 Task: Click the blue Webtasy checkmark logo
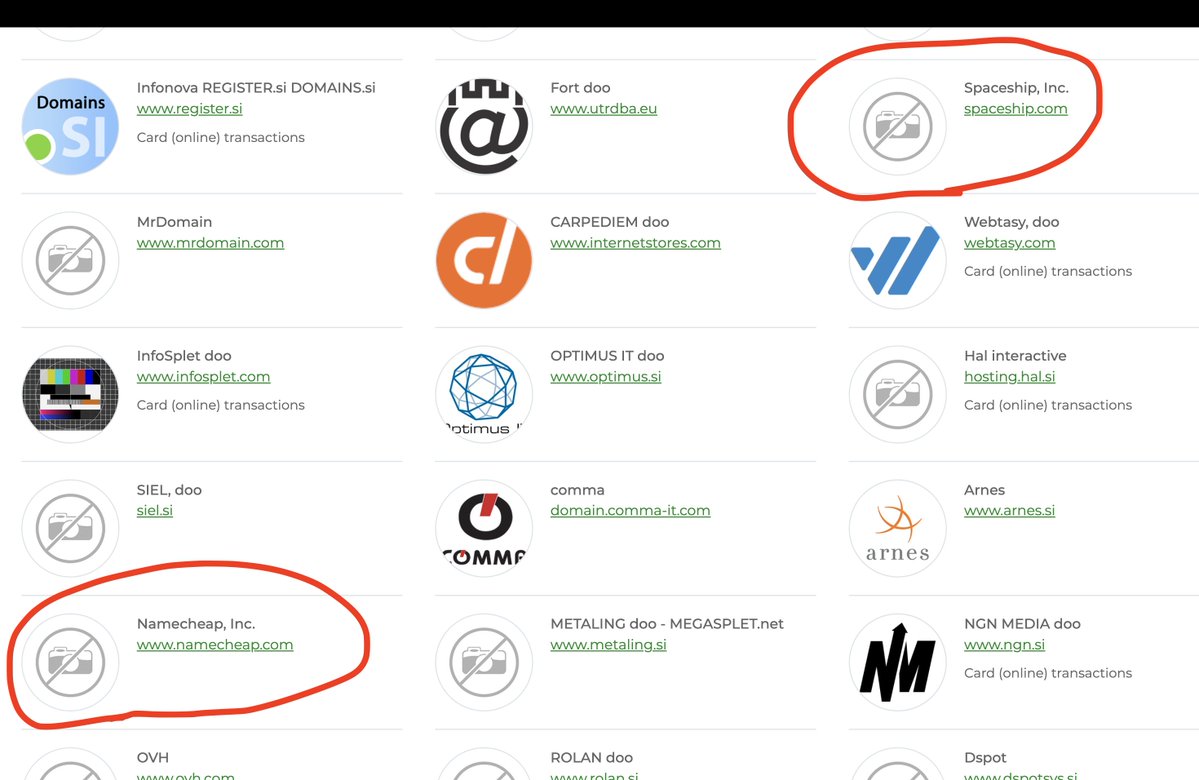coord(898,260)
